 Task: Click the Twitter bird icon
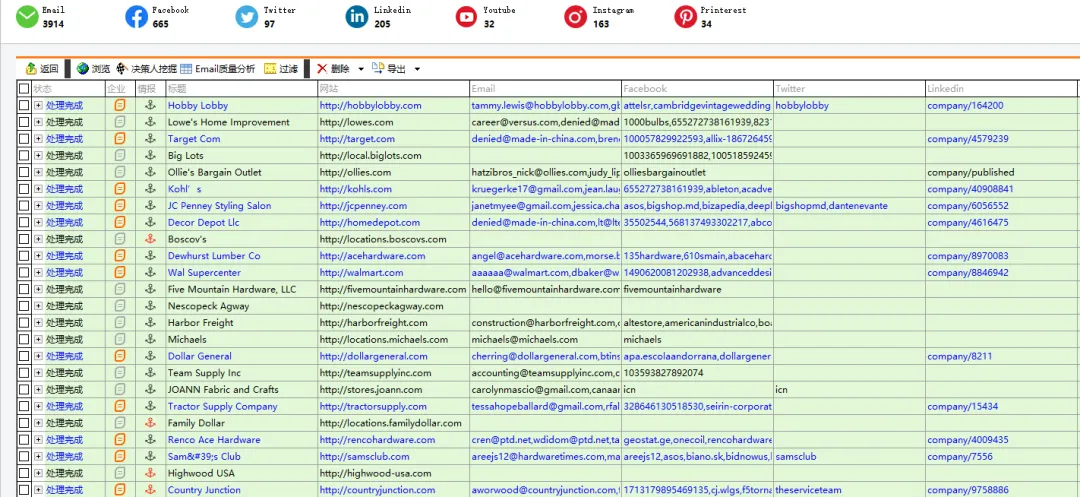[x=247, y=17]
